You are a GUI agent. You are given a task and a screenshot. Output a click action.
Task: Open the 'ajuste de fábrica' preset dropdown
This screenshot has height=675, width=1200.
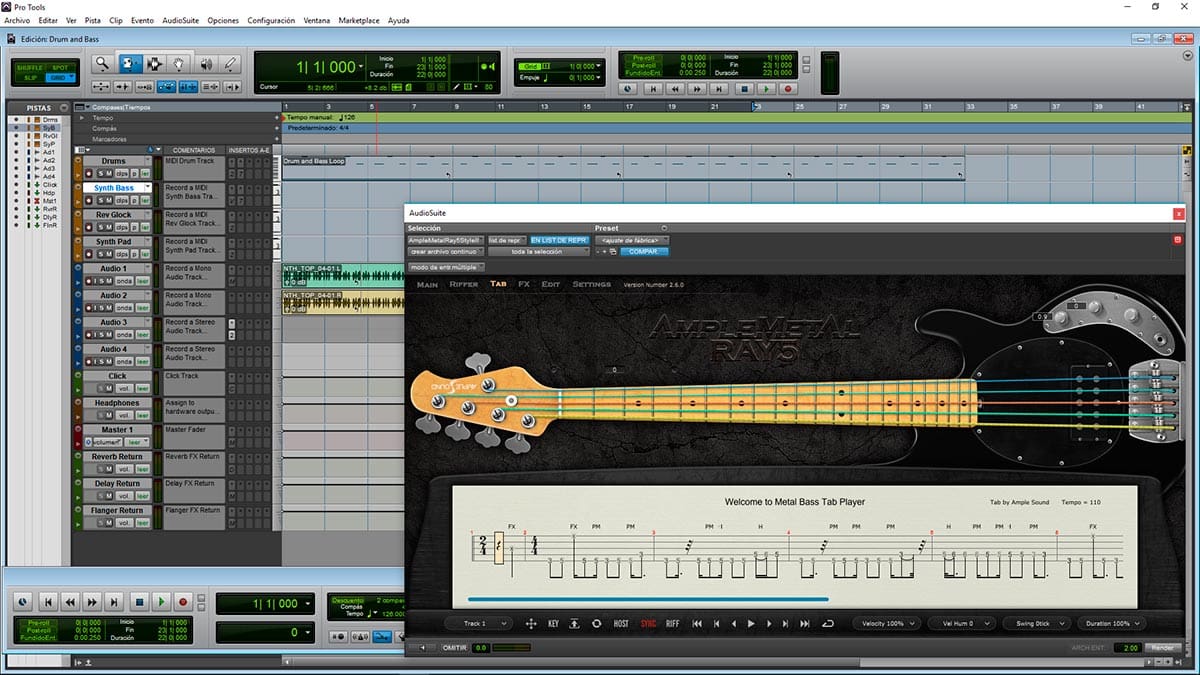632,240
